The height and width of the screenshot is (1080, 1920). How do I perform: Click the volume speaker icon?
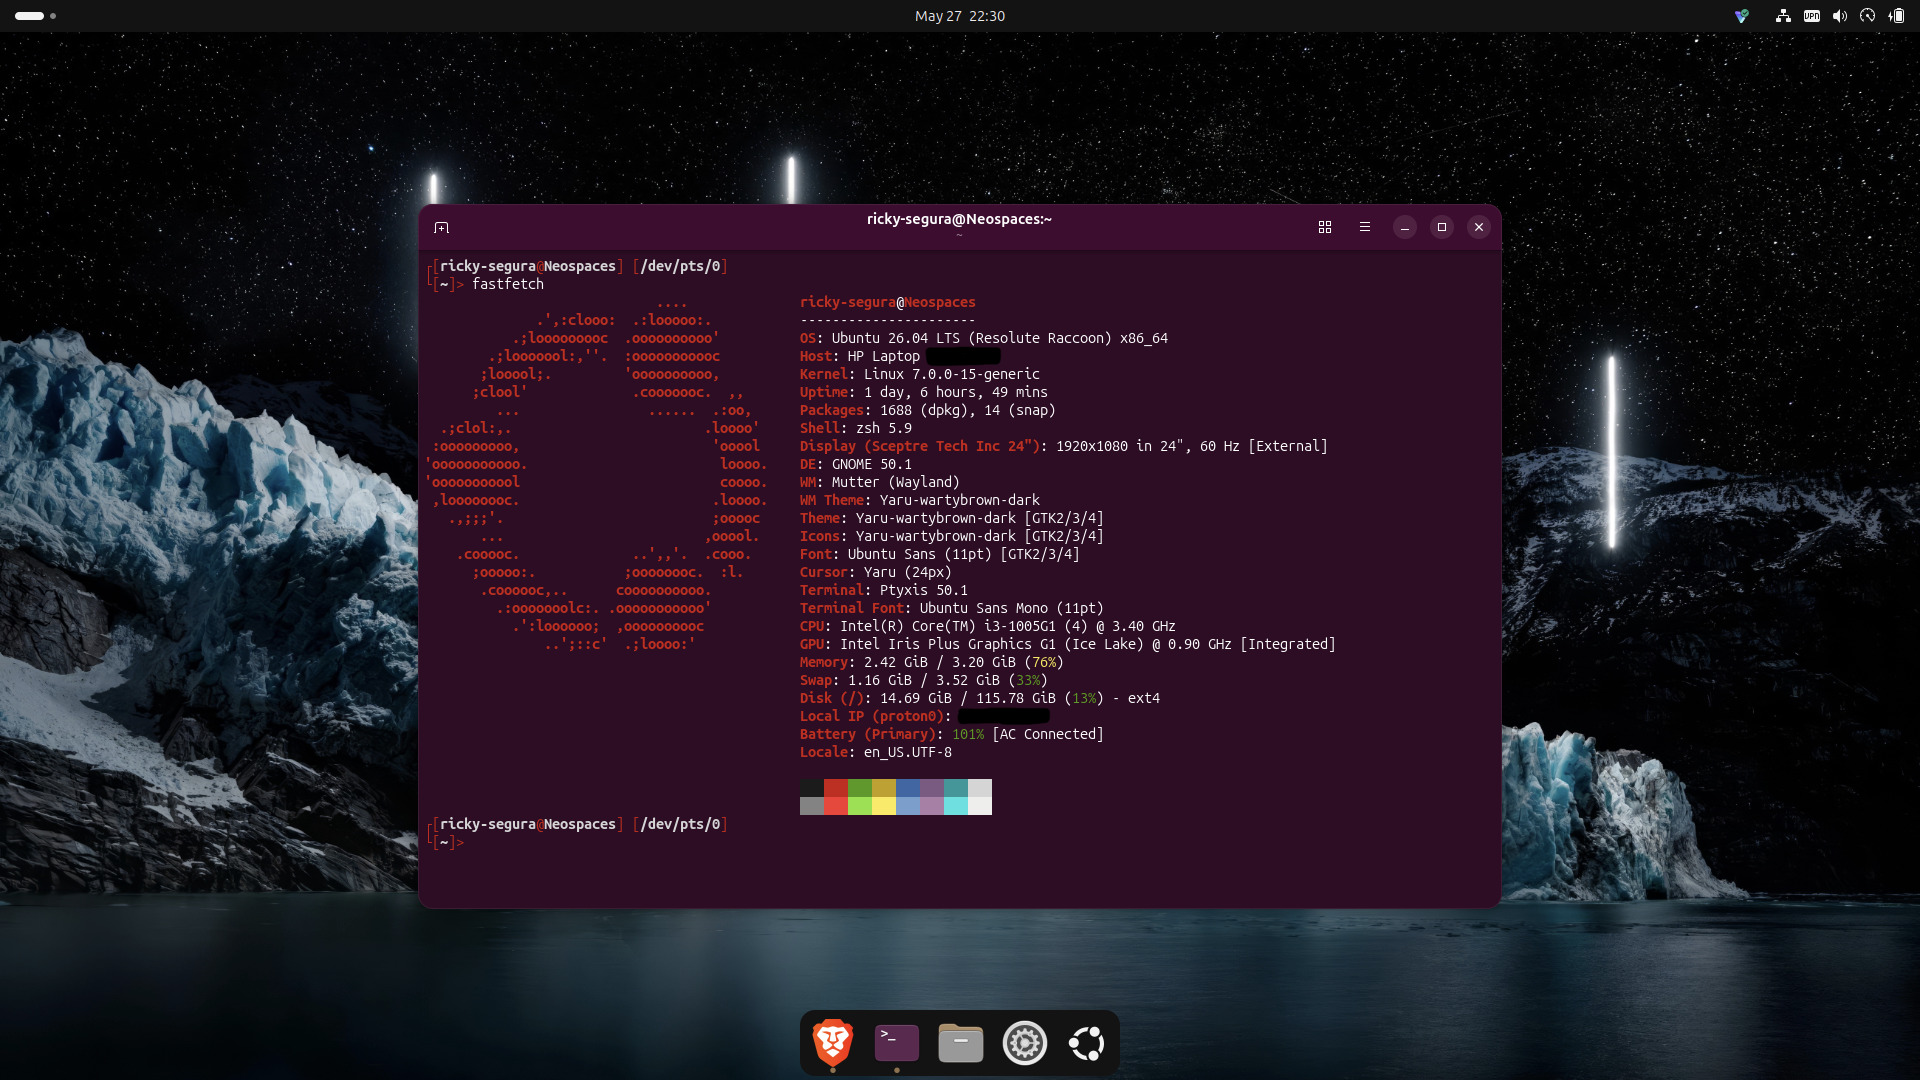1840,16
